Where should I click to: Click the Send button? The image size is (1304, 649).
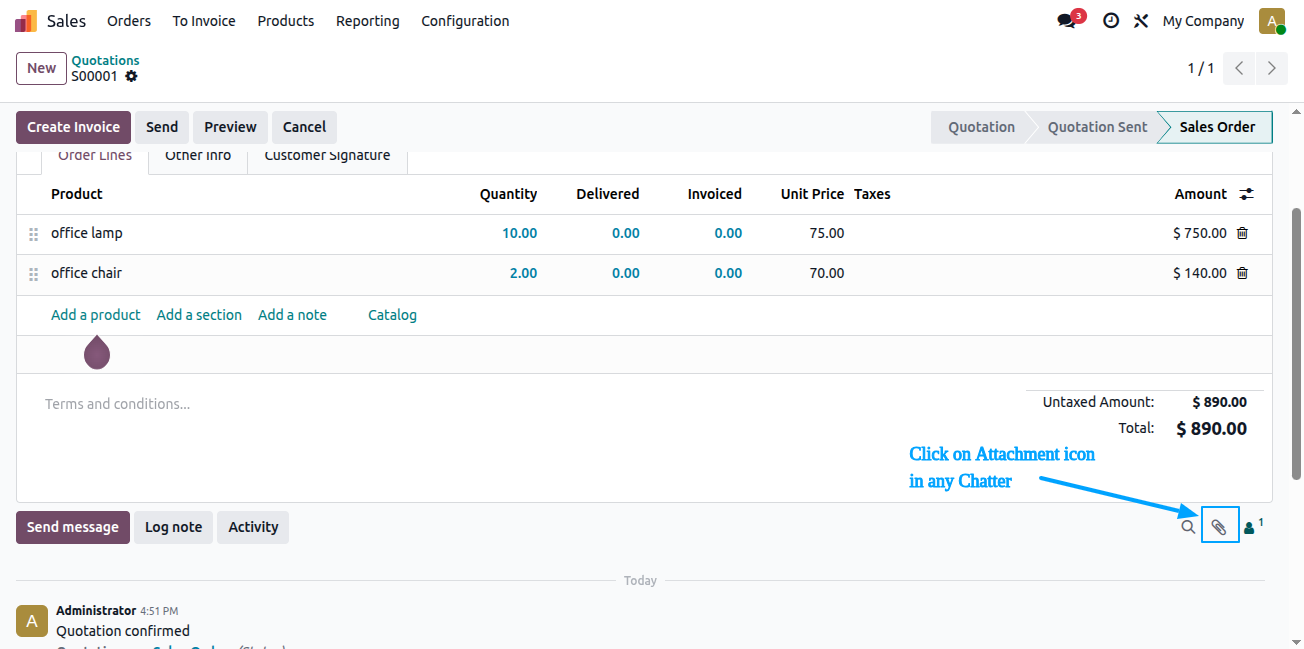[x=162, y=127]
